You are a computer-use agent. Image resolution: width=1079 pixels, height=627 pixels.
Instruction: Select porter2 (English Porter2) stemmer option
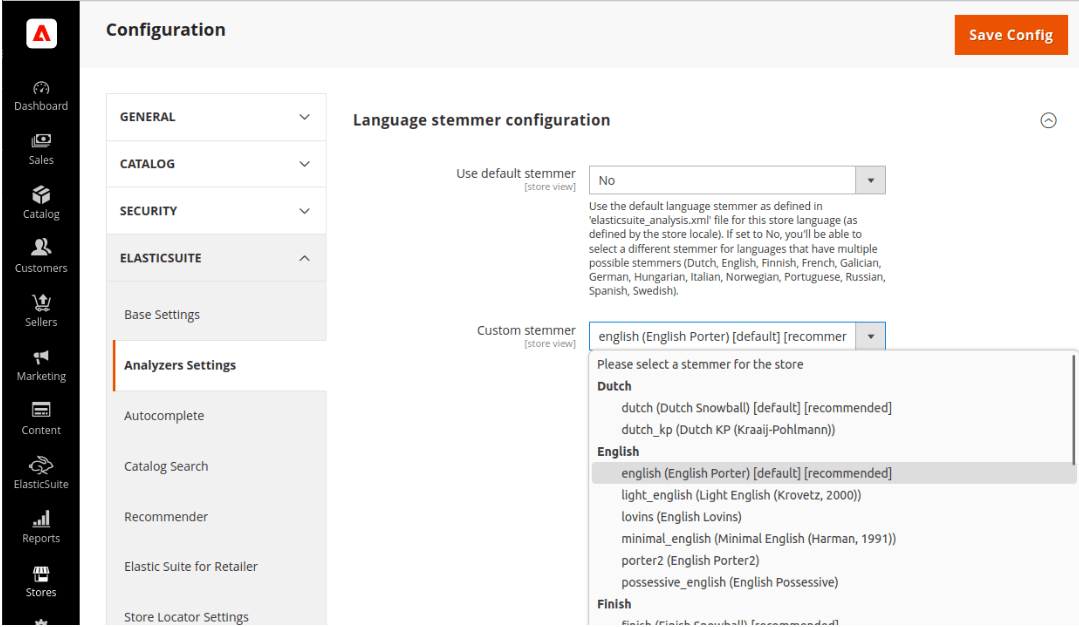coord(690,560)
